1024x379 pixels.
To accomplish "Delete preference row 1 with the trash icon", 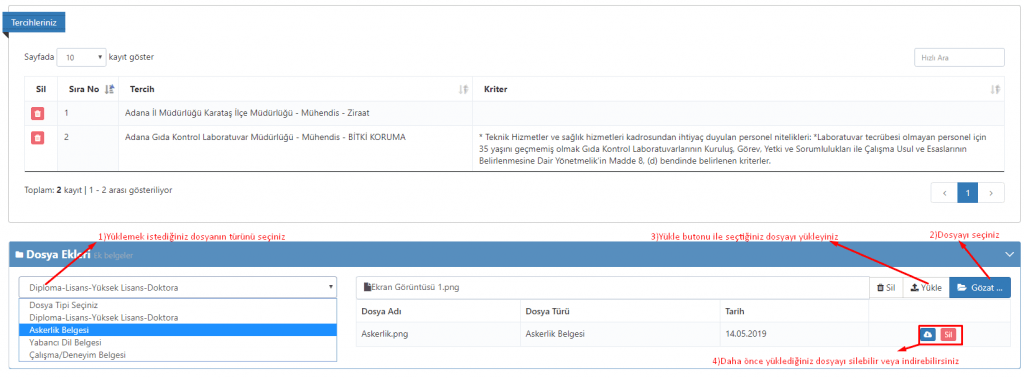I will point(38,114).
